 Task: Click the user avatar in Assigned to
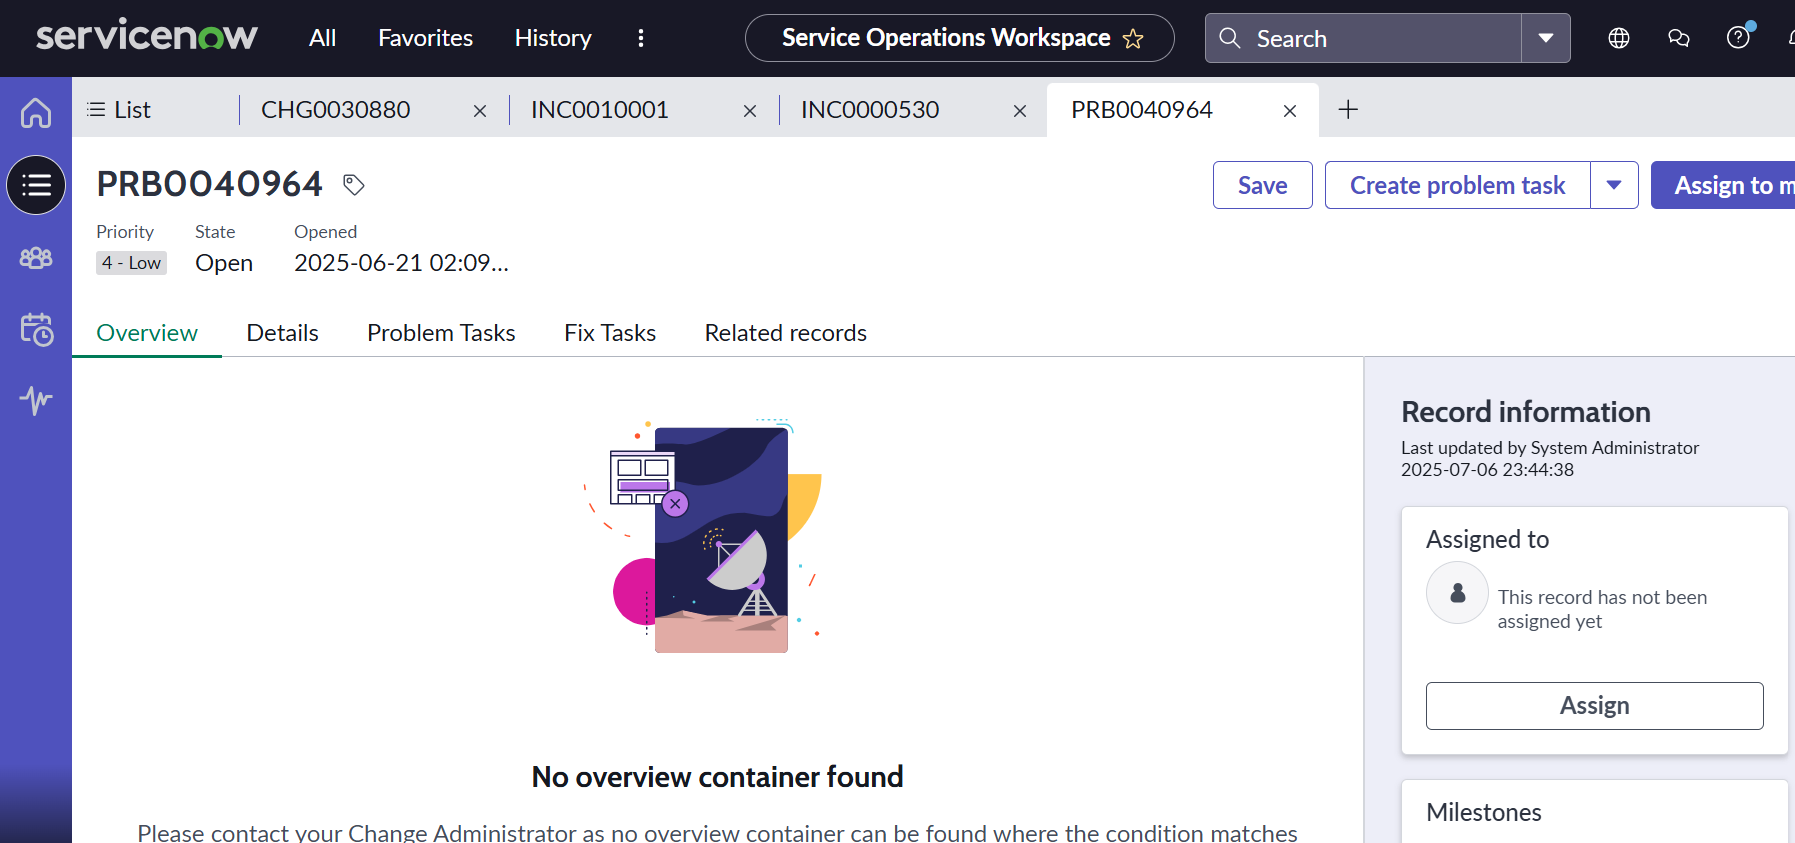[1457, 593]
